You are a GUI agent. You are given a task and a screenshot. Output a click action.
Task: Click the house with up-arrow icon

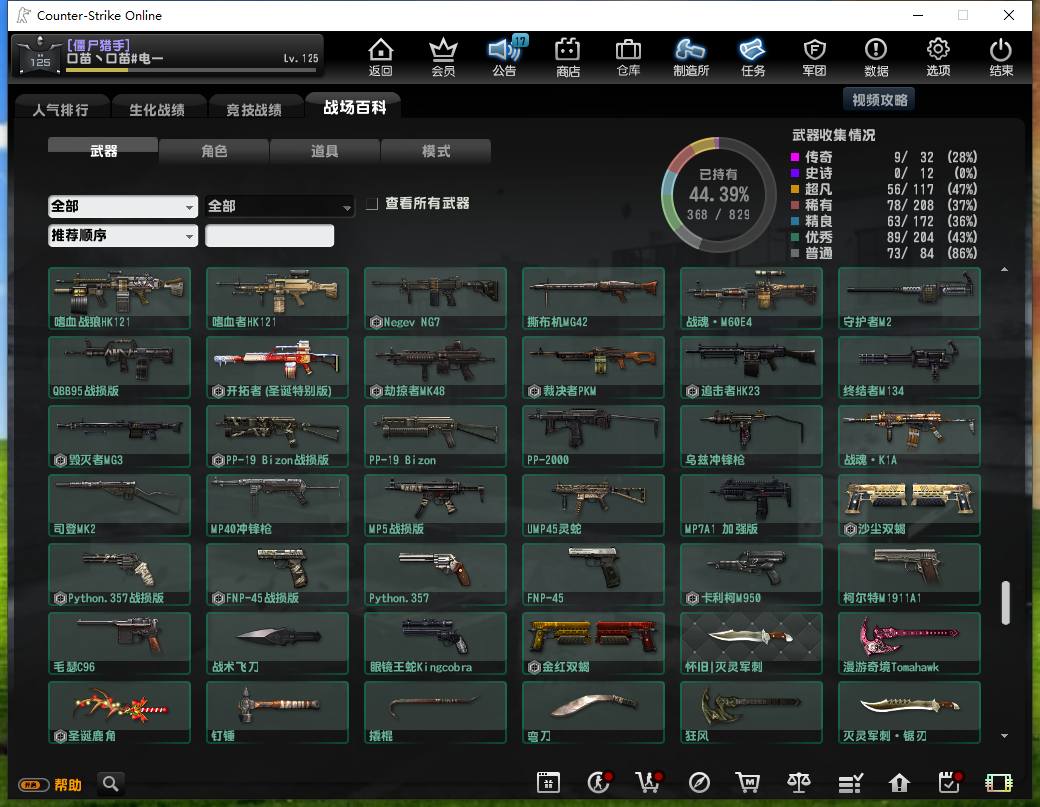point(899,782)
